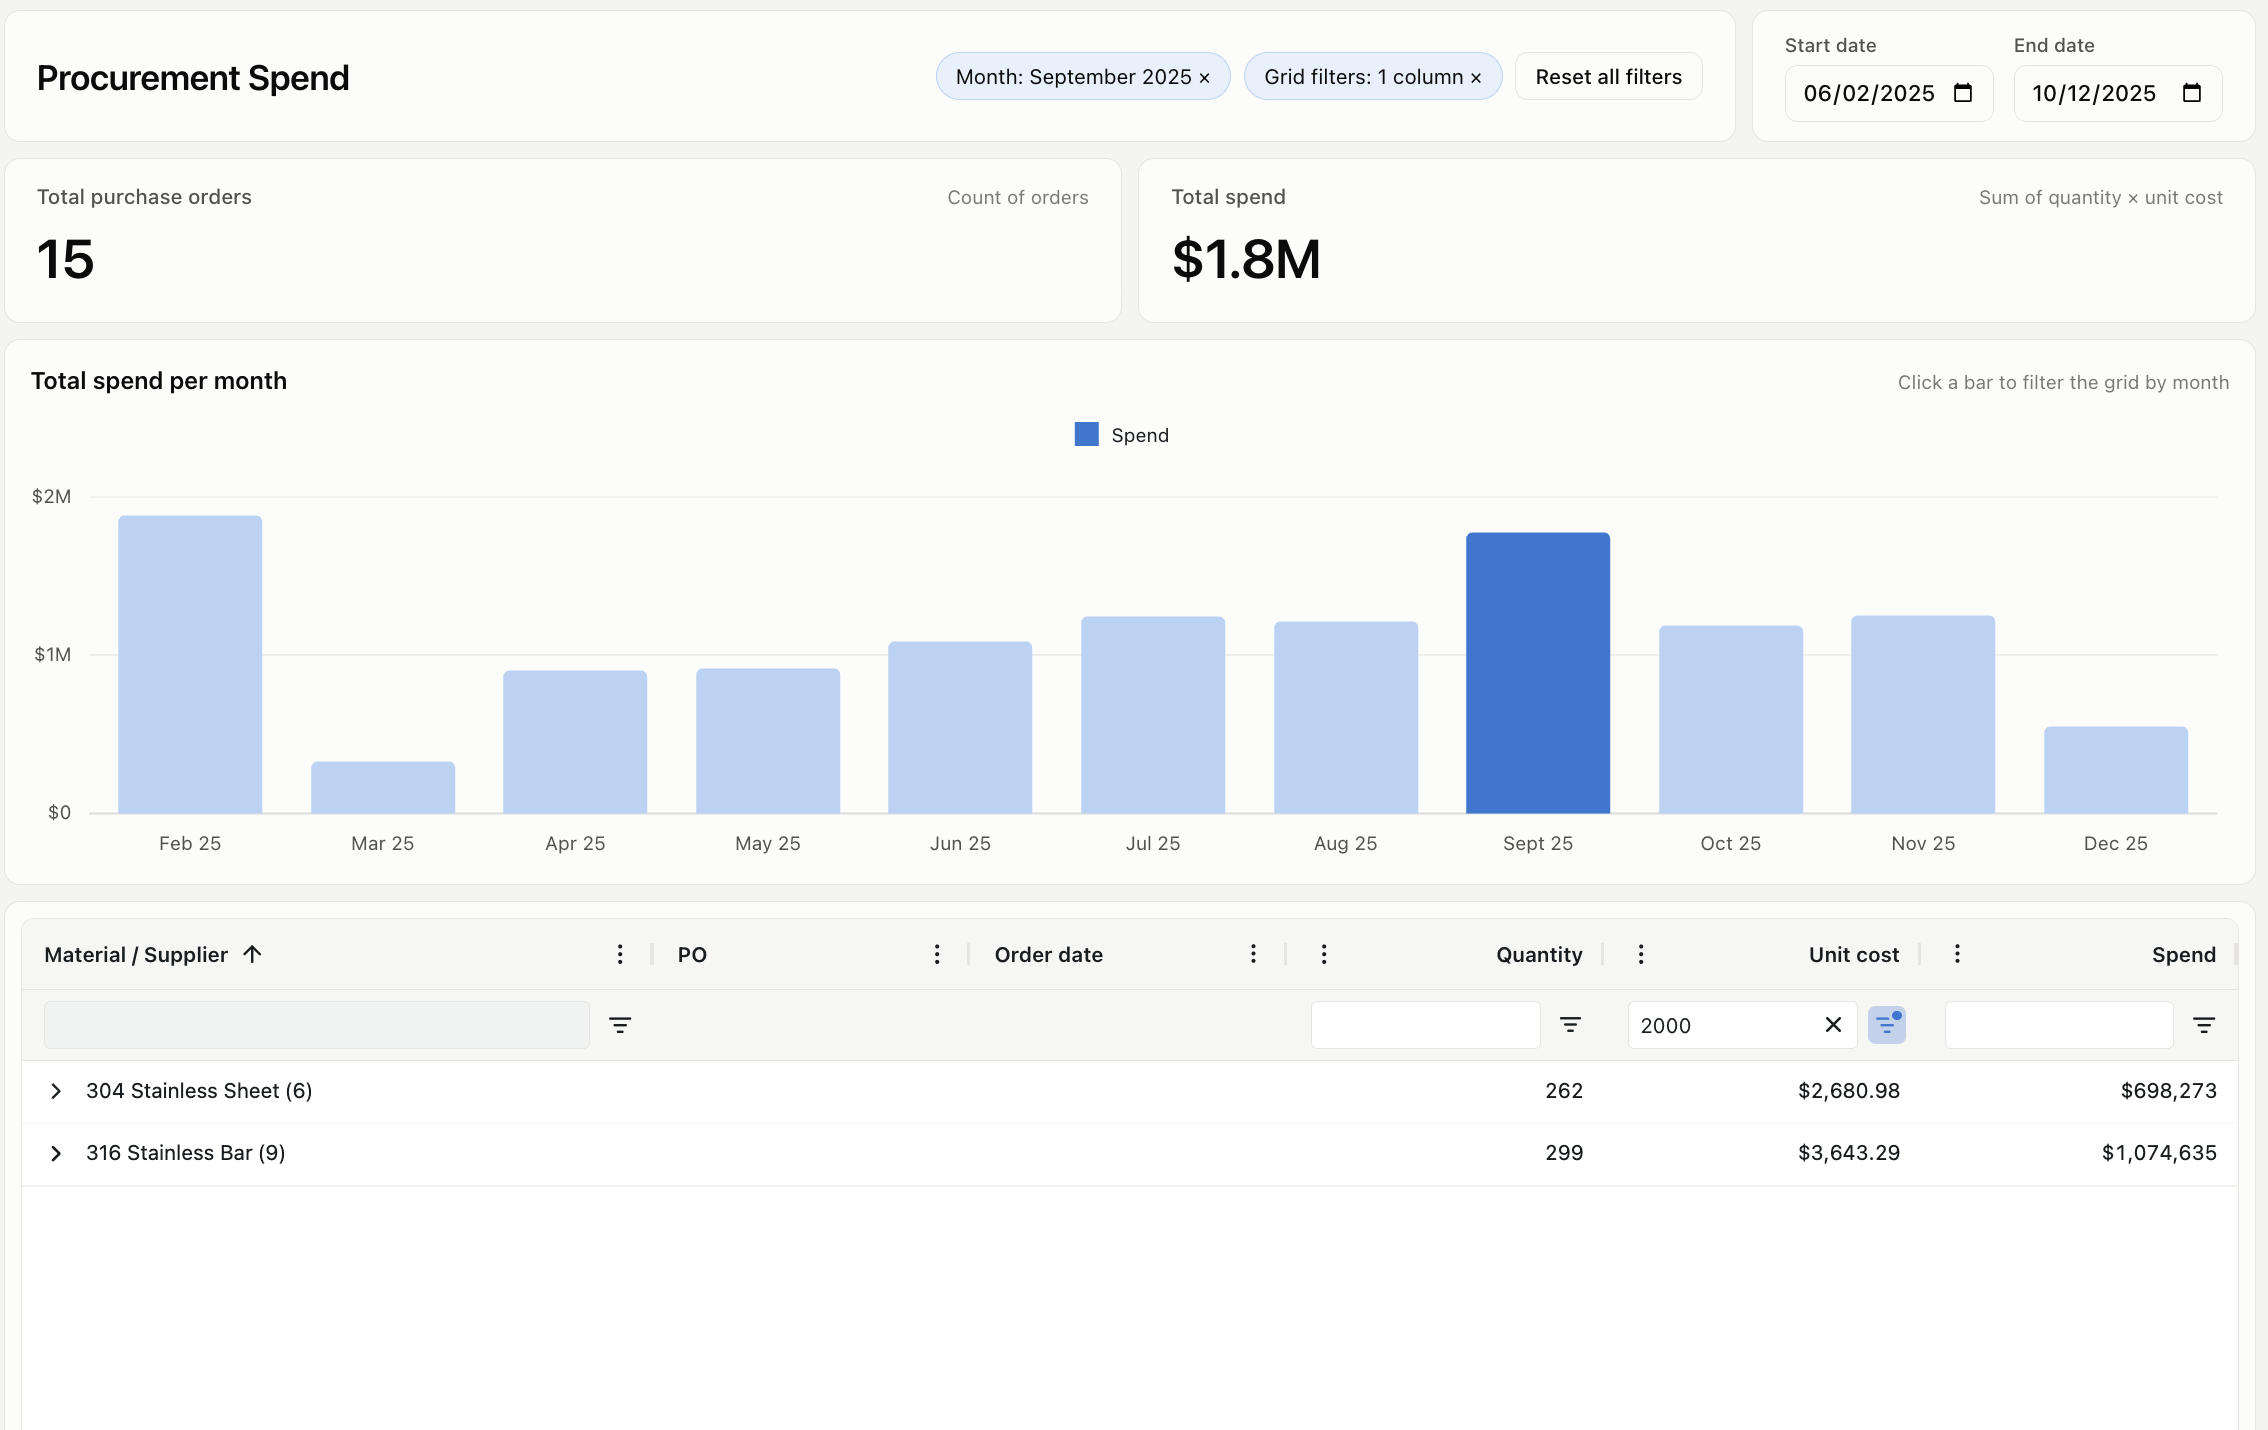Open the Material / Supplier column menu
This screenshot has width=2268, height=1430.
click(620, 954)
